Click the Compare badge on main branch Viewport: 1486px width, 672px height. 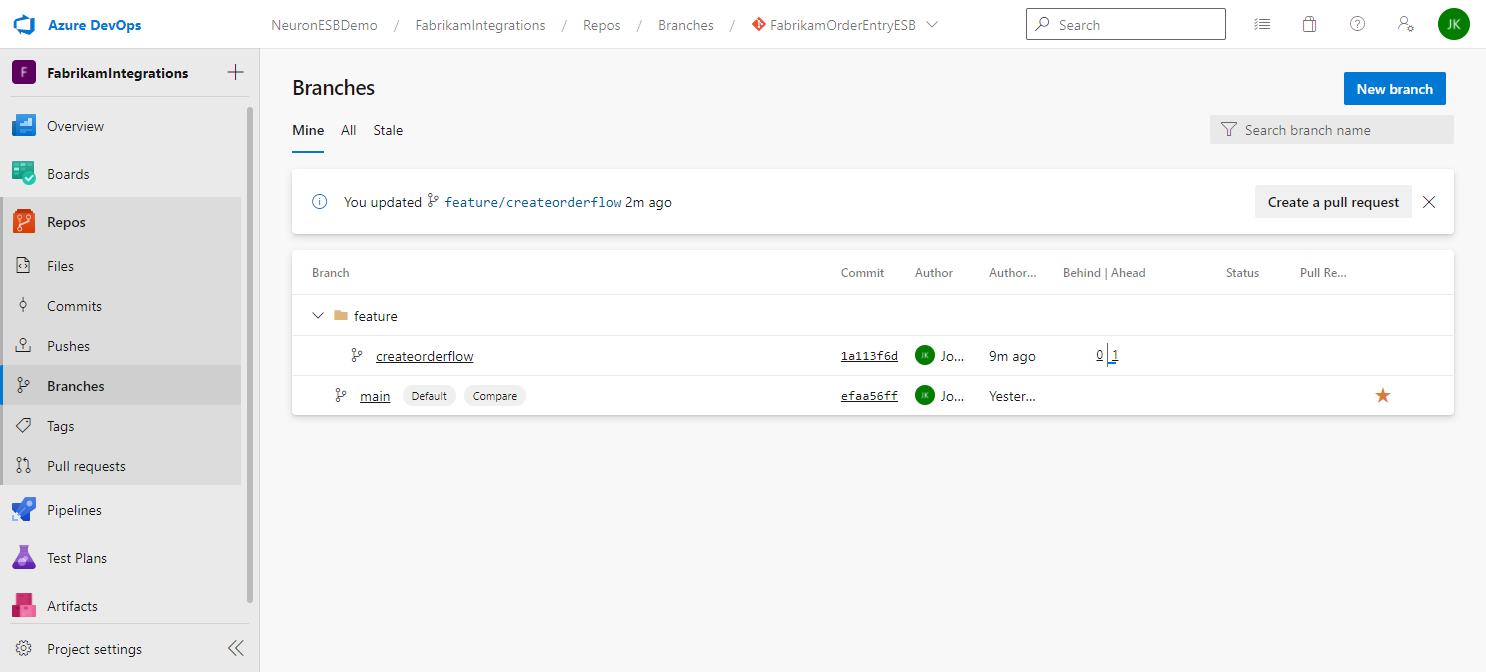(495, 396)
